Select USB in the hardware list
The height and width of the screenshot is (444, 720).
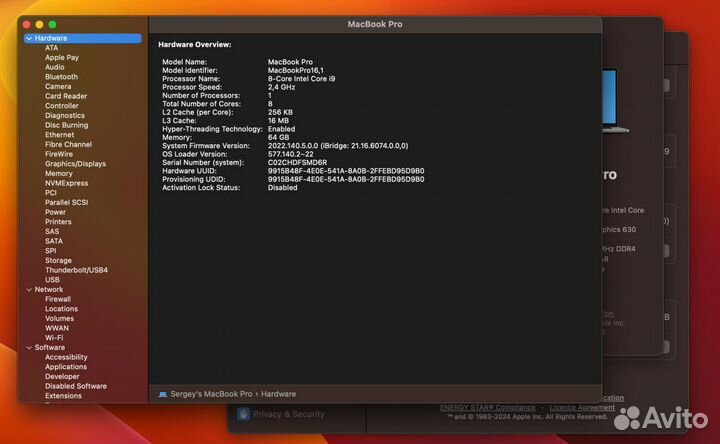[x=52, y=280]
